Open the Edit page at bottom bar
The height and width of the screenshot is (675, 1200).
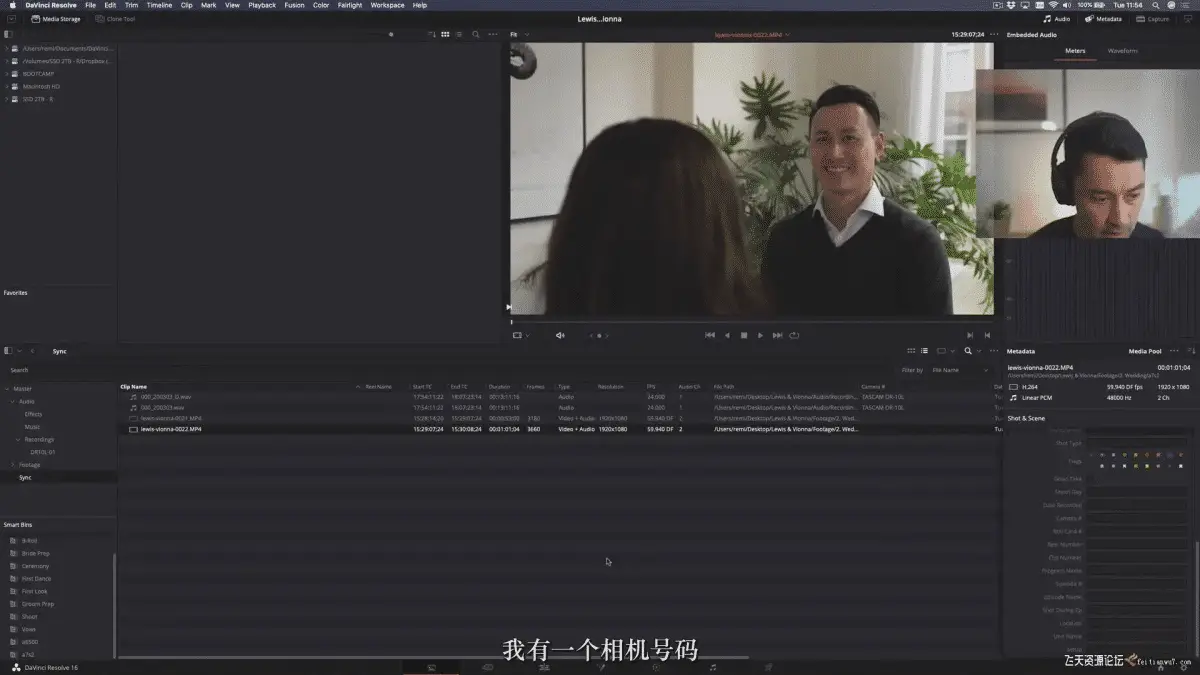[544, 666]
